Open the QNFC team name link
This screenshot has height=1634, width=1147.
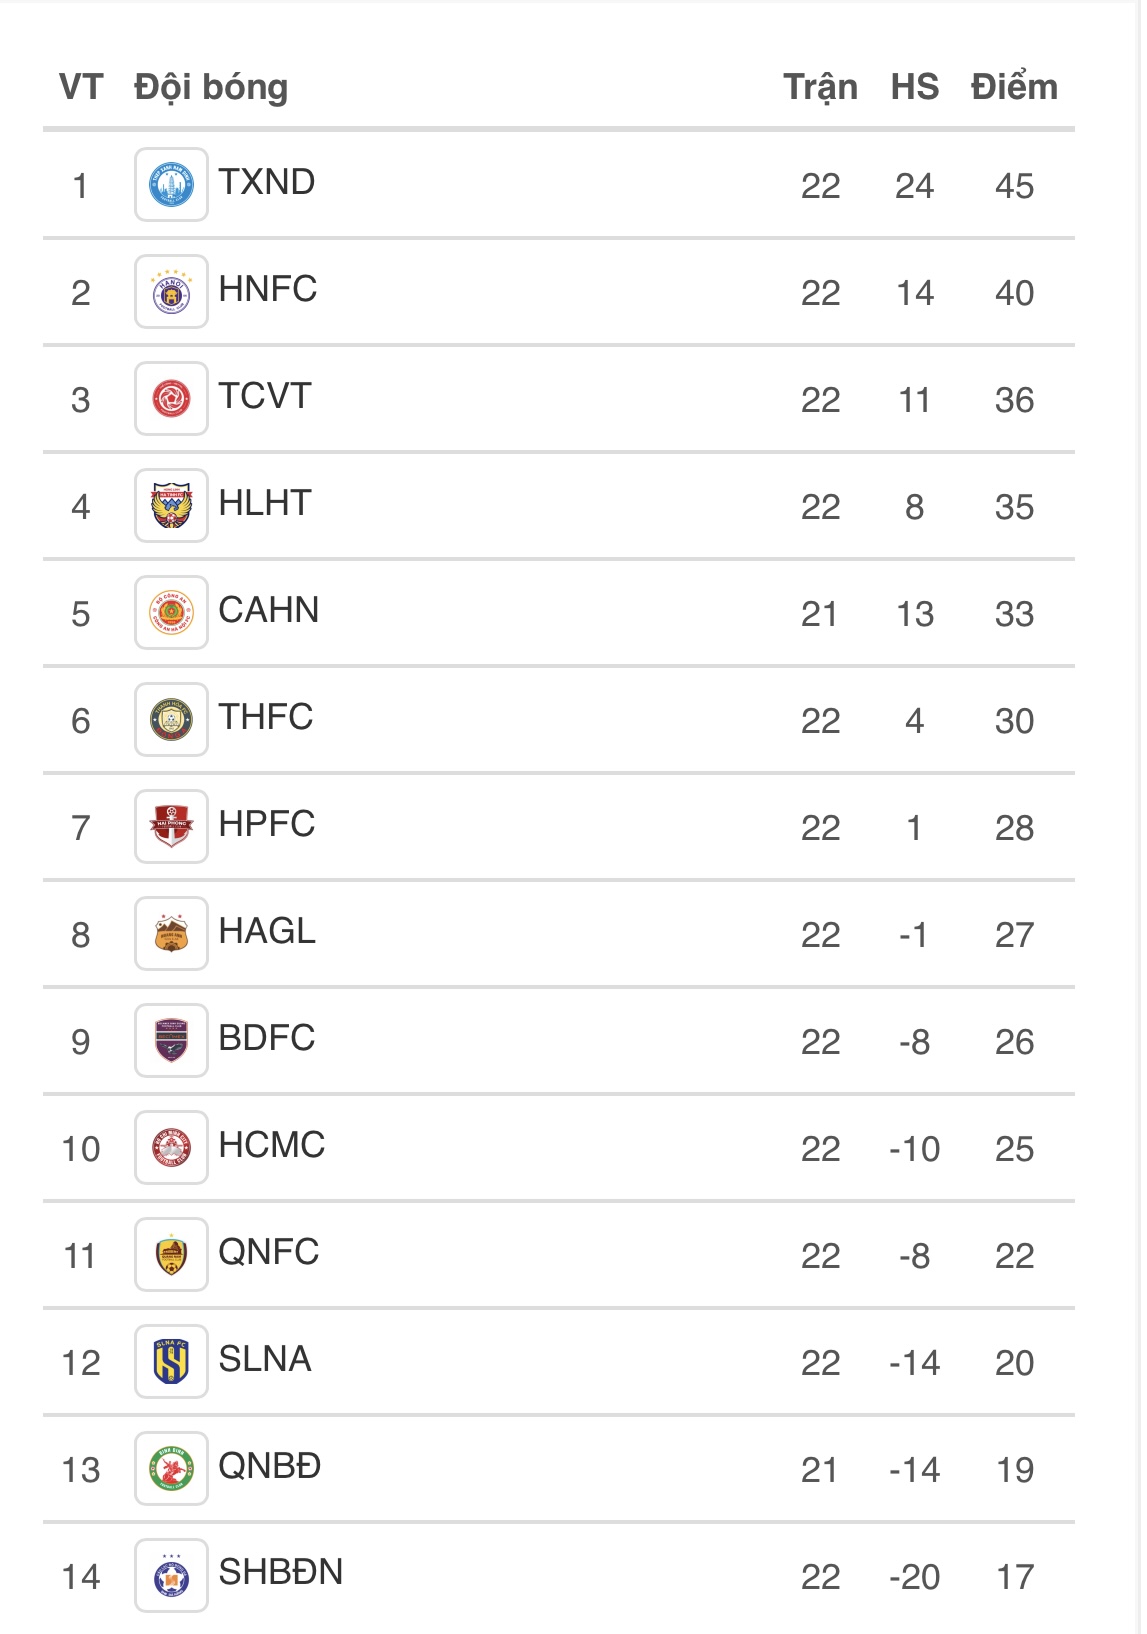point(269,1252)
